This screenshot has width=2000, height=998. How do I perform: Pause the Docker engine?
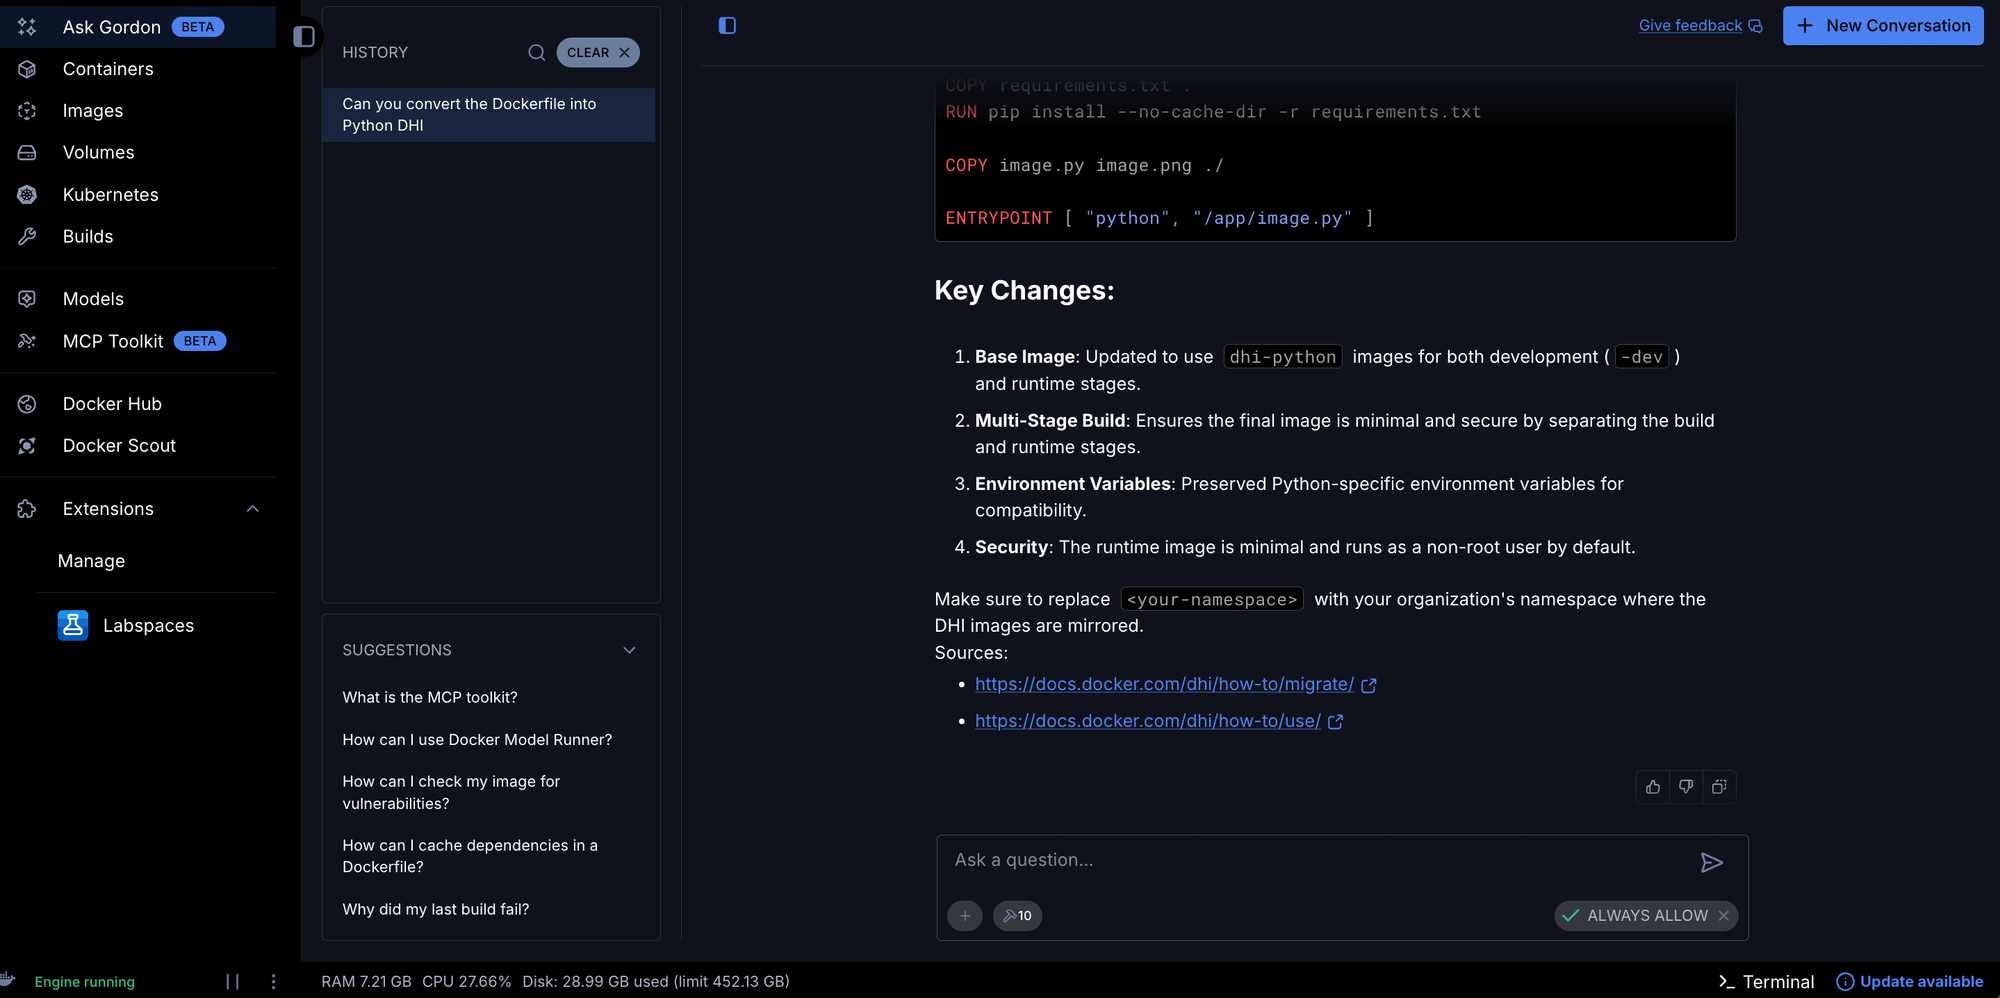pos(232,982)
